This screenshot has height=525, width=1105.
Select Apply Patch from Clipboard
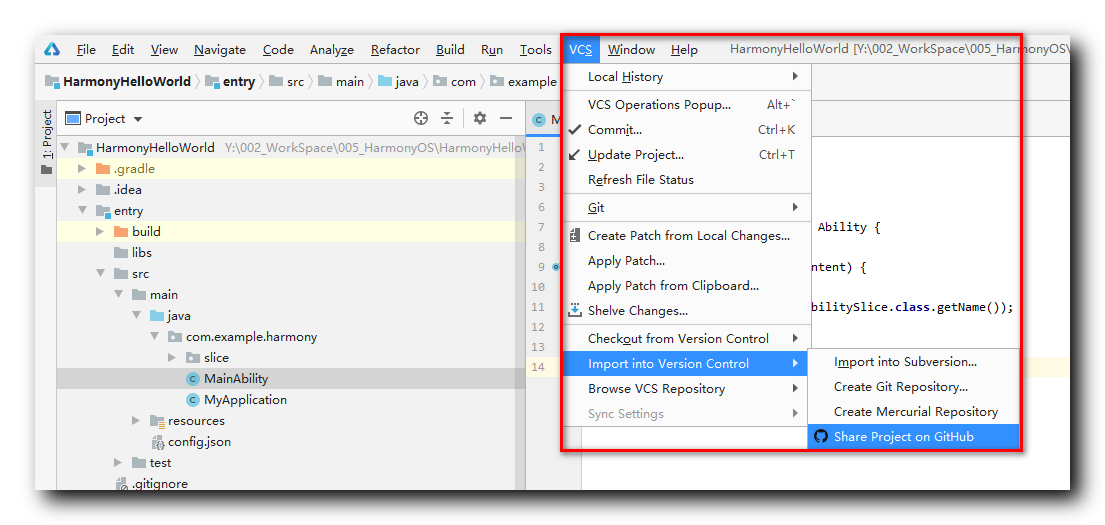[x=687, y=285]
